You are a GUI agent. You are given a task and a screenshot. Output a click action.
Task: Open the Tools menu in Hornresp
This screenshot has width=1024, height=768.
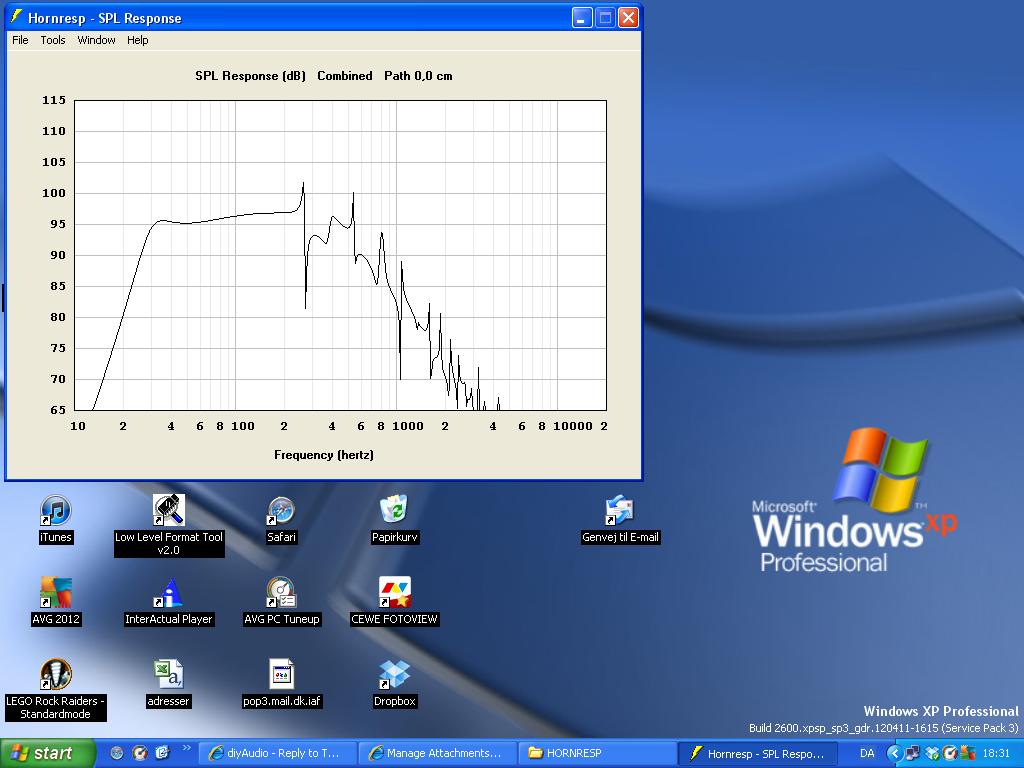(53, 40)
